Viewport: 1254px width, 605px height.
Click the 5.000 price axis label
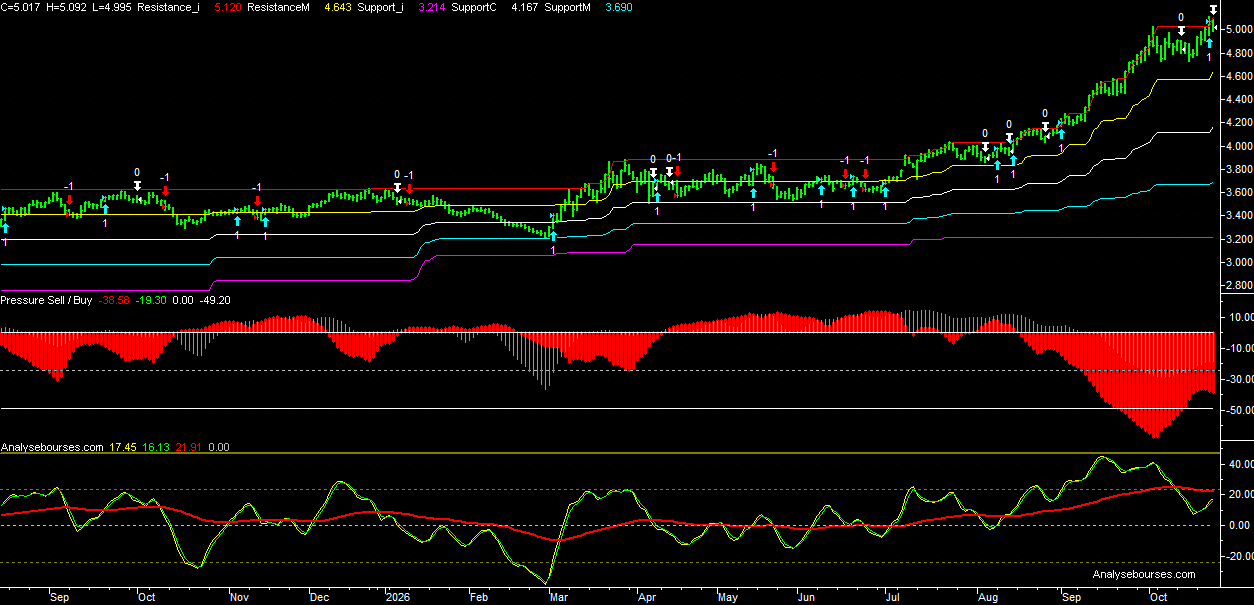(1238, 29)
